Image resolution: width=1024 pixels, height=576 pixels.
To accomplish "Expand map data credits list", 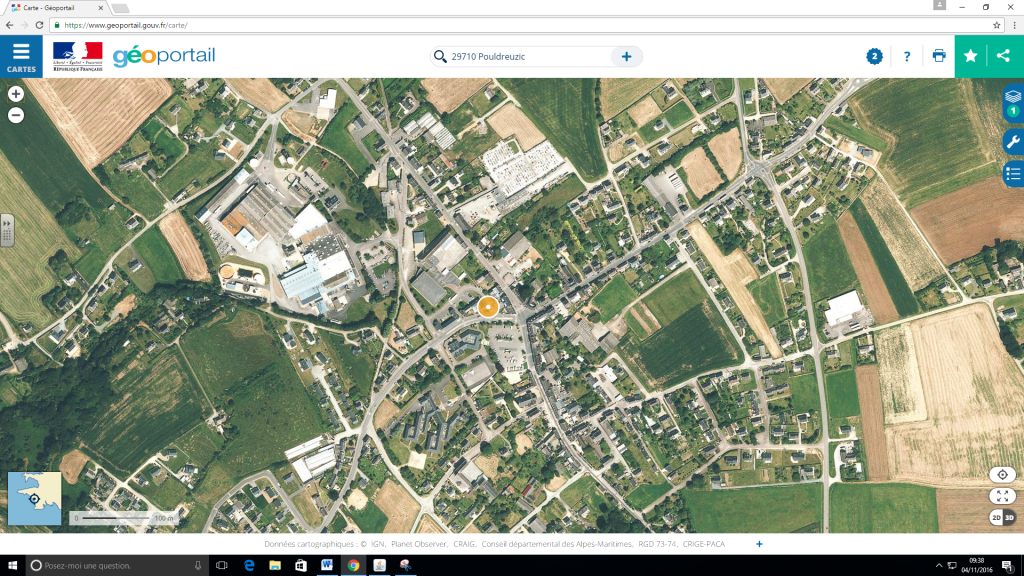I will 759,544.
